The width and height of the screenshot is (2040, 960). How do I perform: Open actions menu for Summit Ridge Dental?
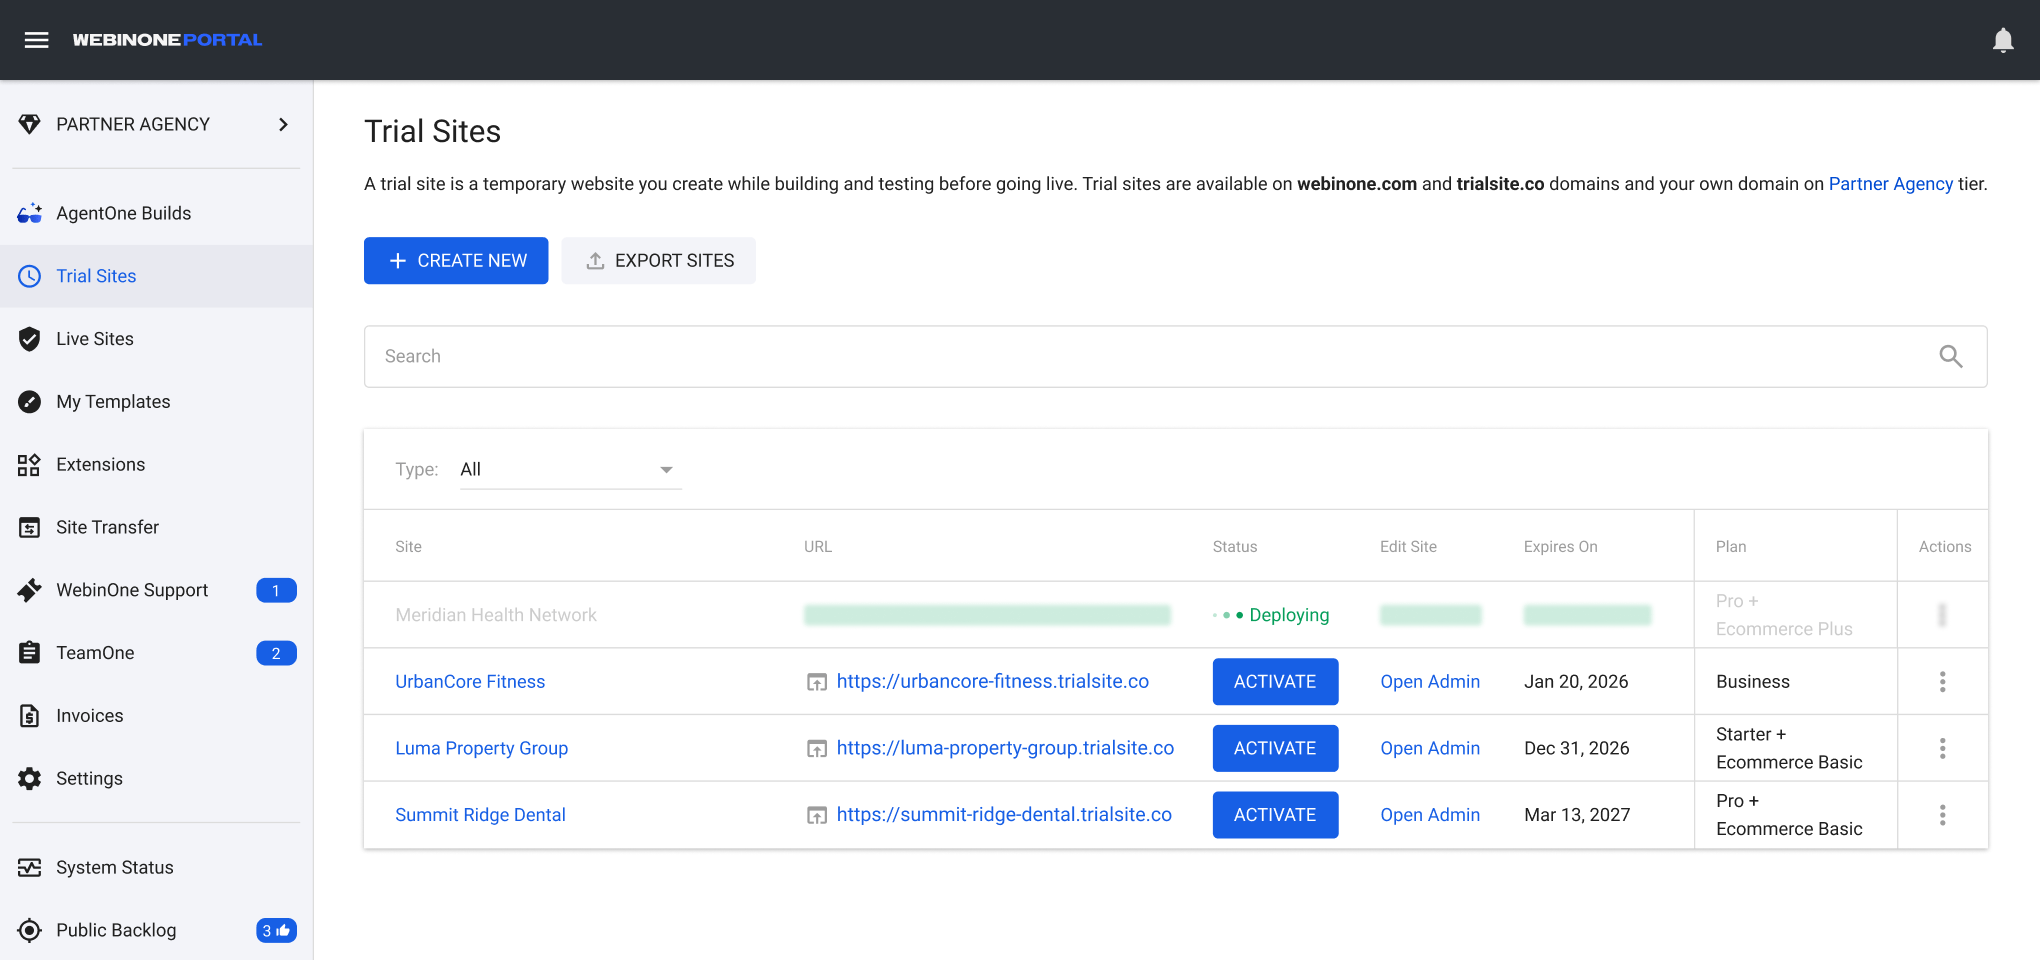click(1943, 815)
